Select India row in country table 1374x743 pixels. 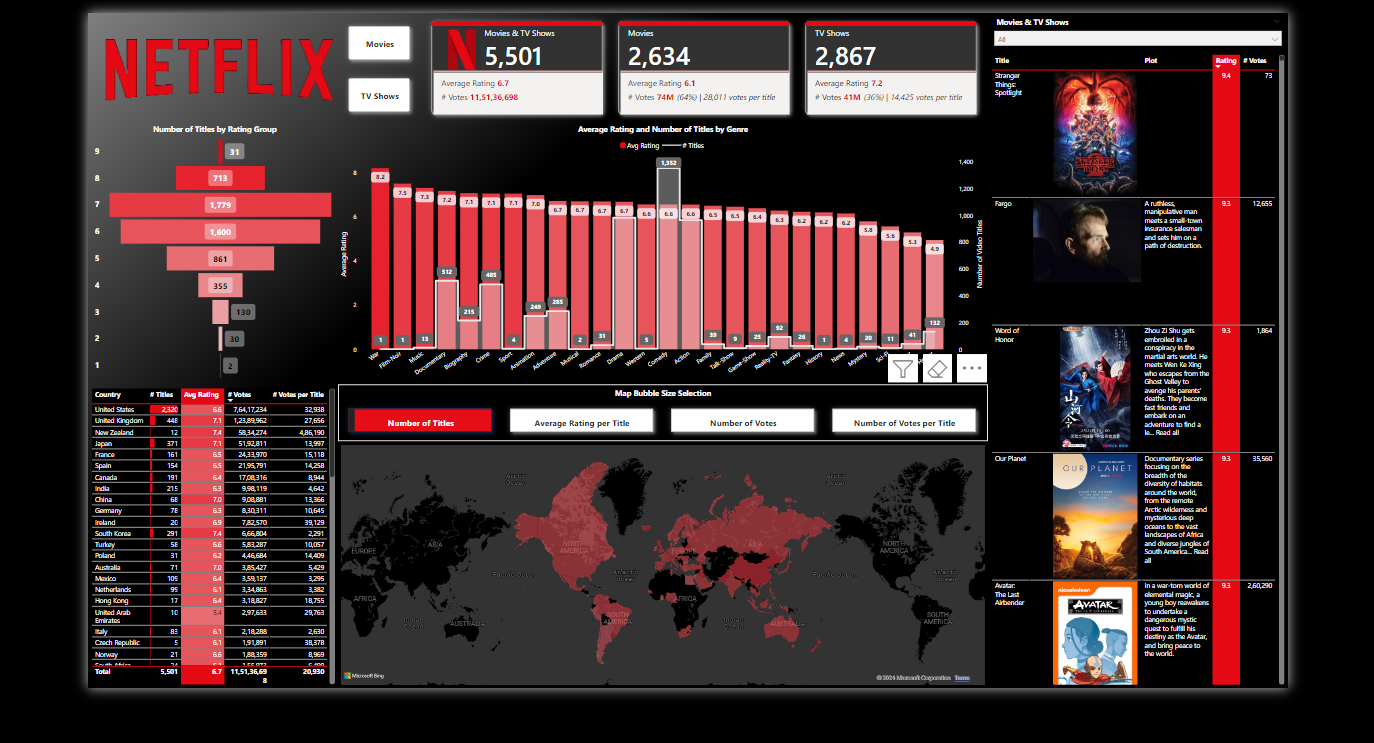click(210, 489)
